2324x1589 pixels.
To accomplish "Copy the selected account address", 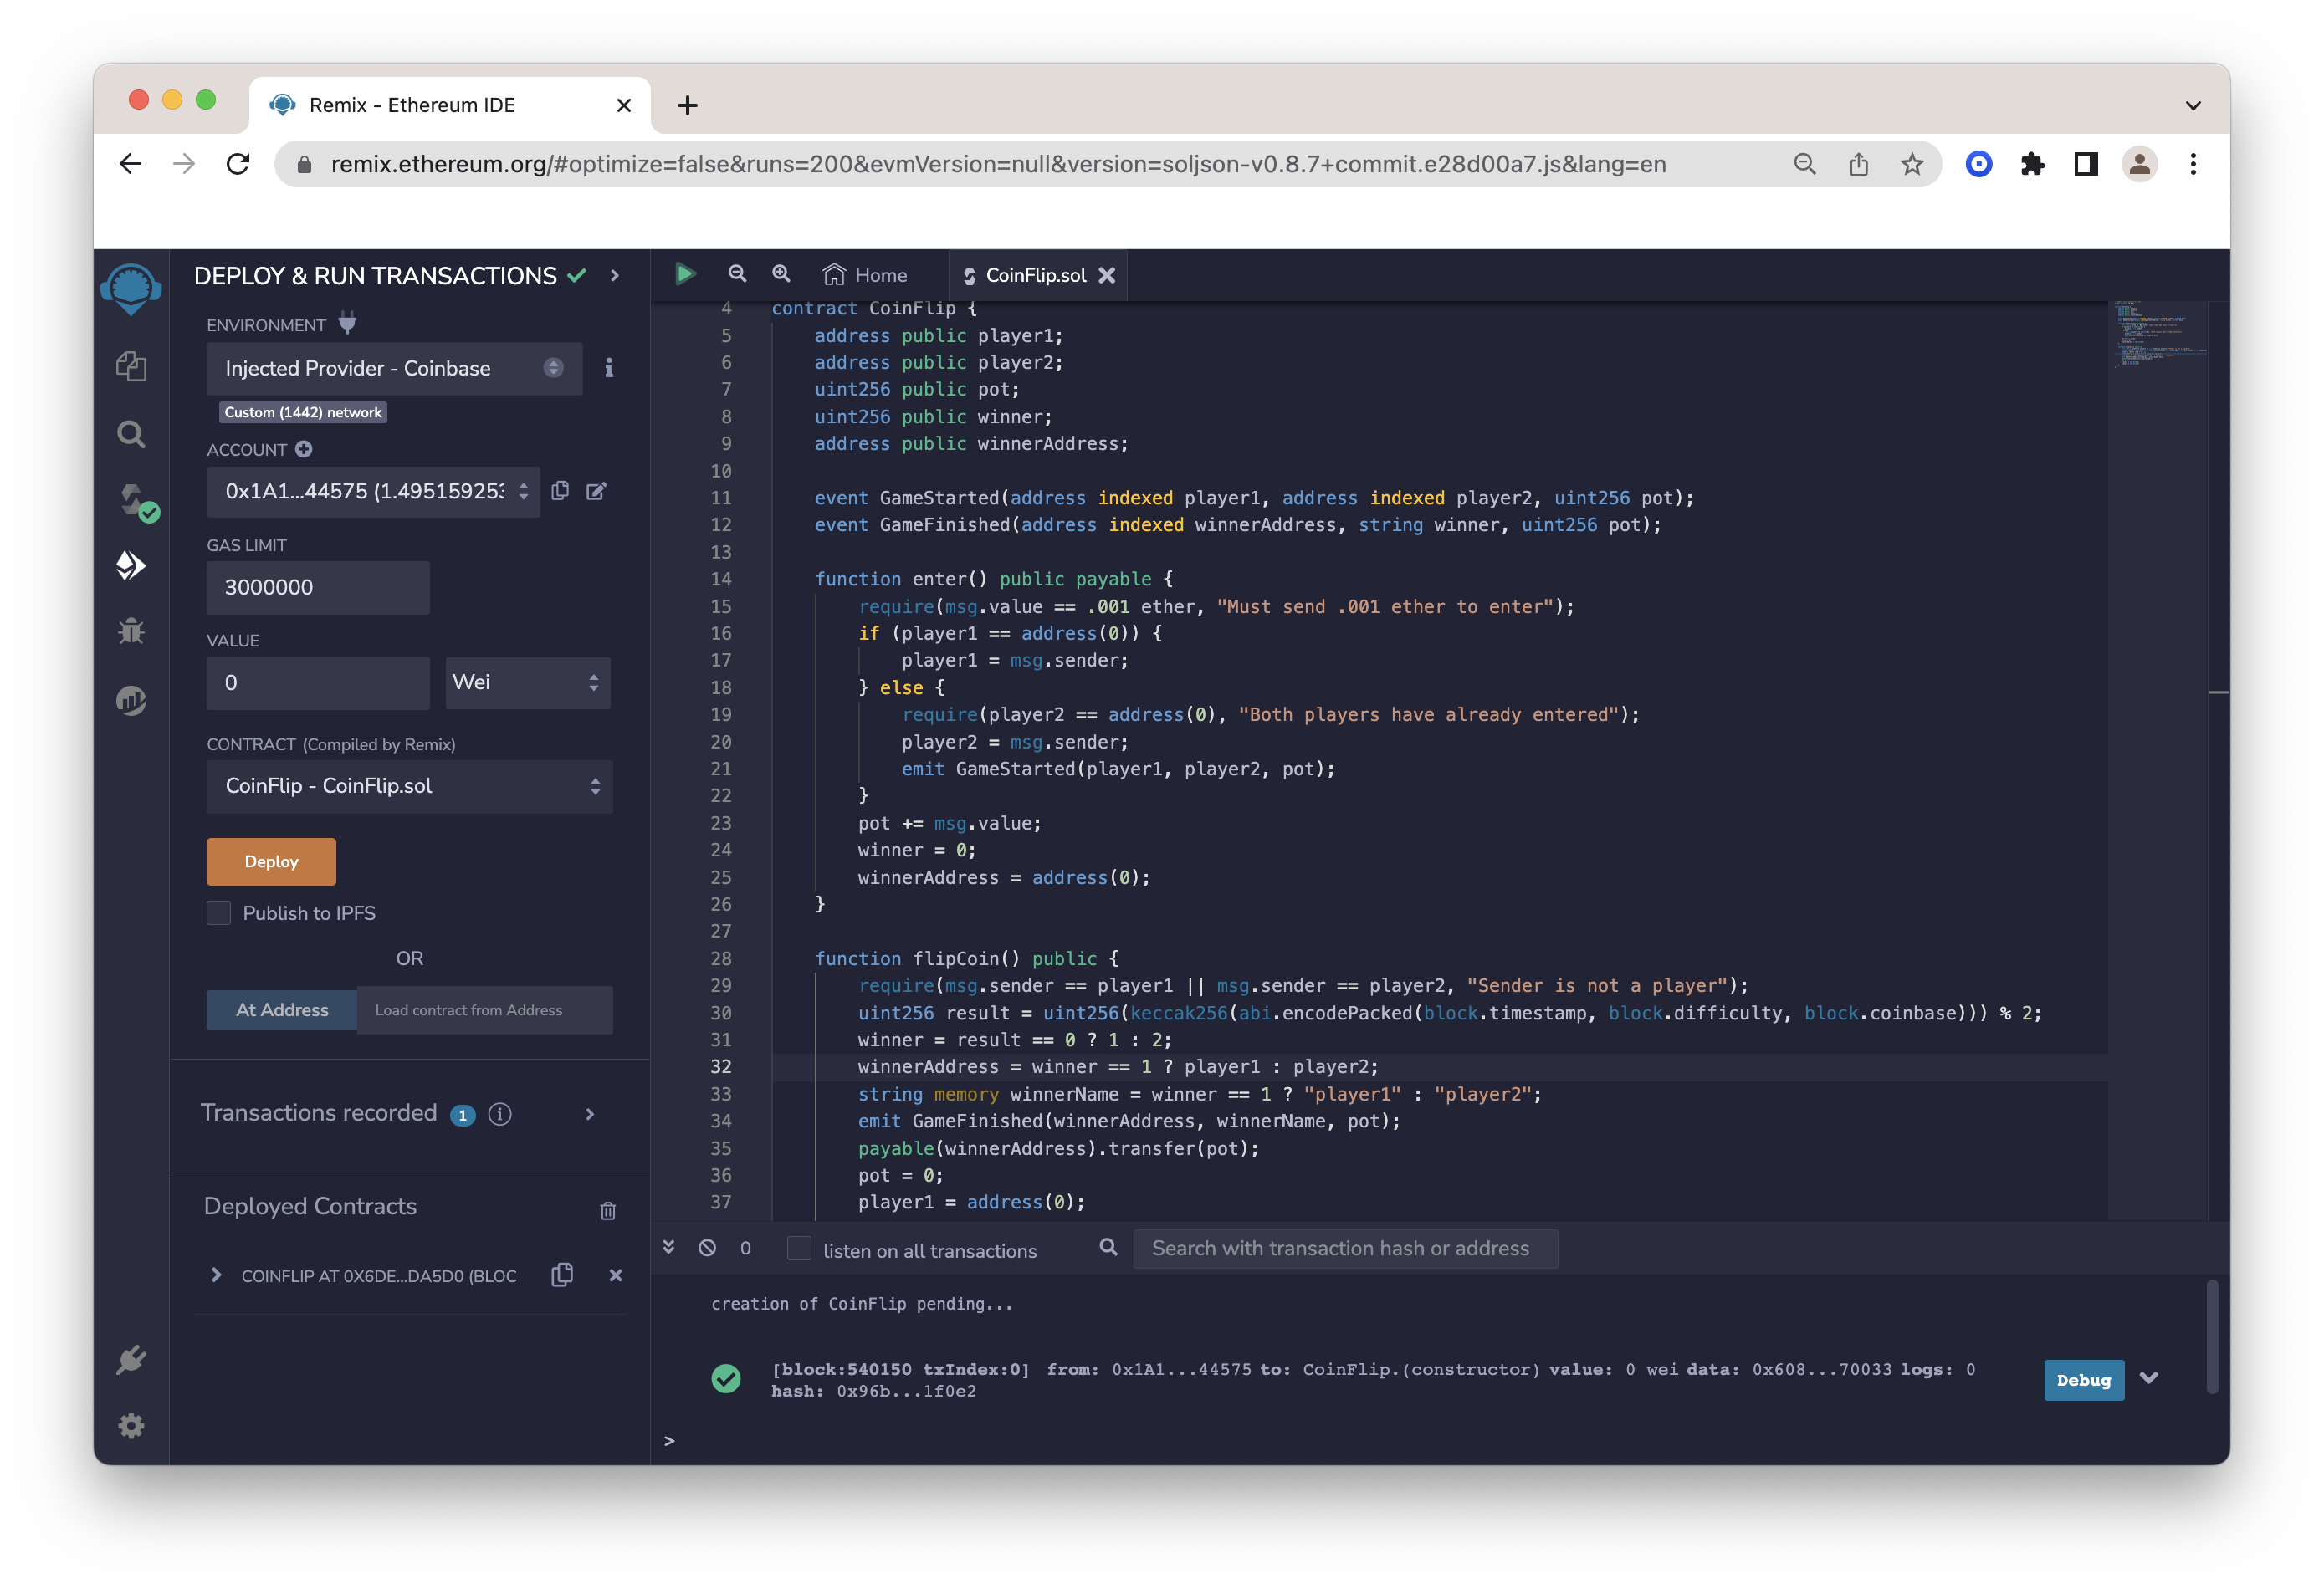I will (x=560, y=490).
